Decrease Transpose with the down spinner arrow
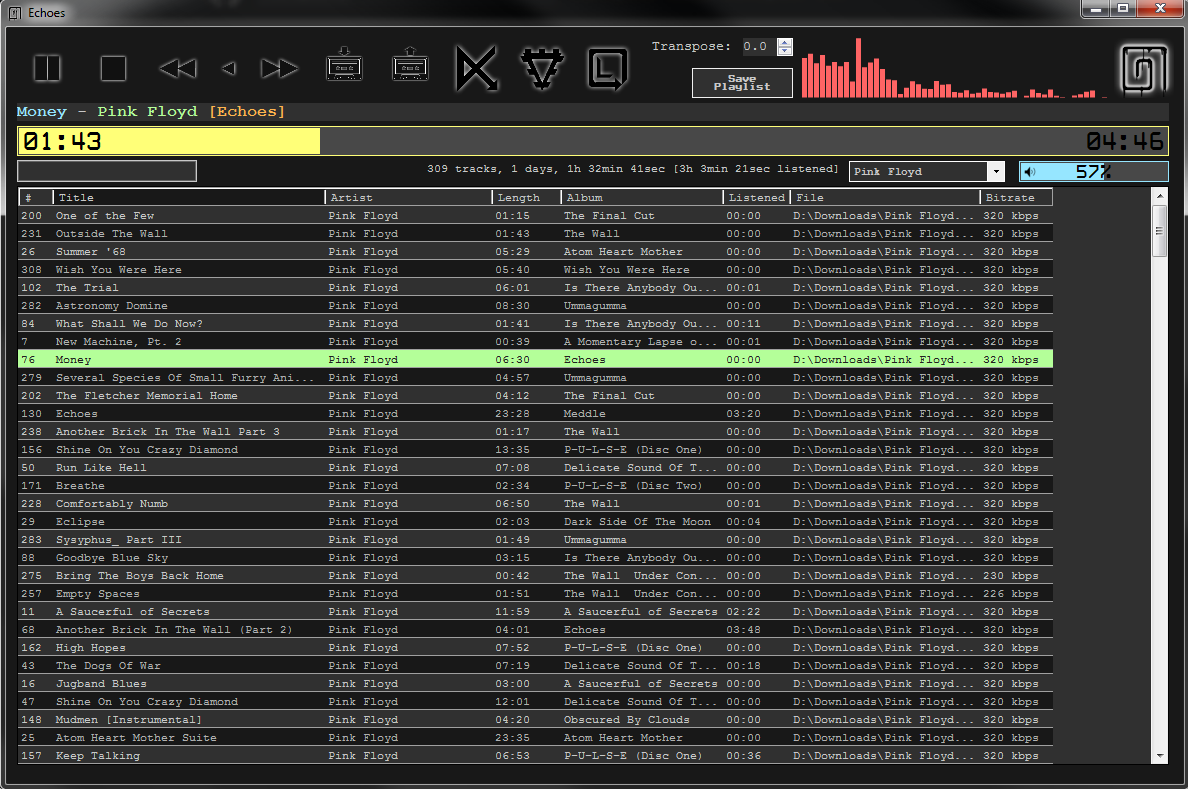This screenshot has width=1188, height=789. coord(785,52)
